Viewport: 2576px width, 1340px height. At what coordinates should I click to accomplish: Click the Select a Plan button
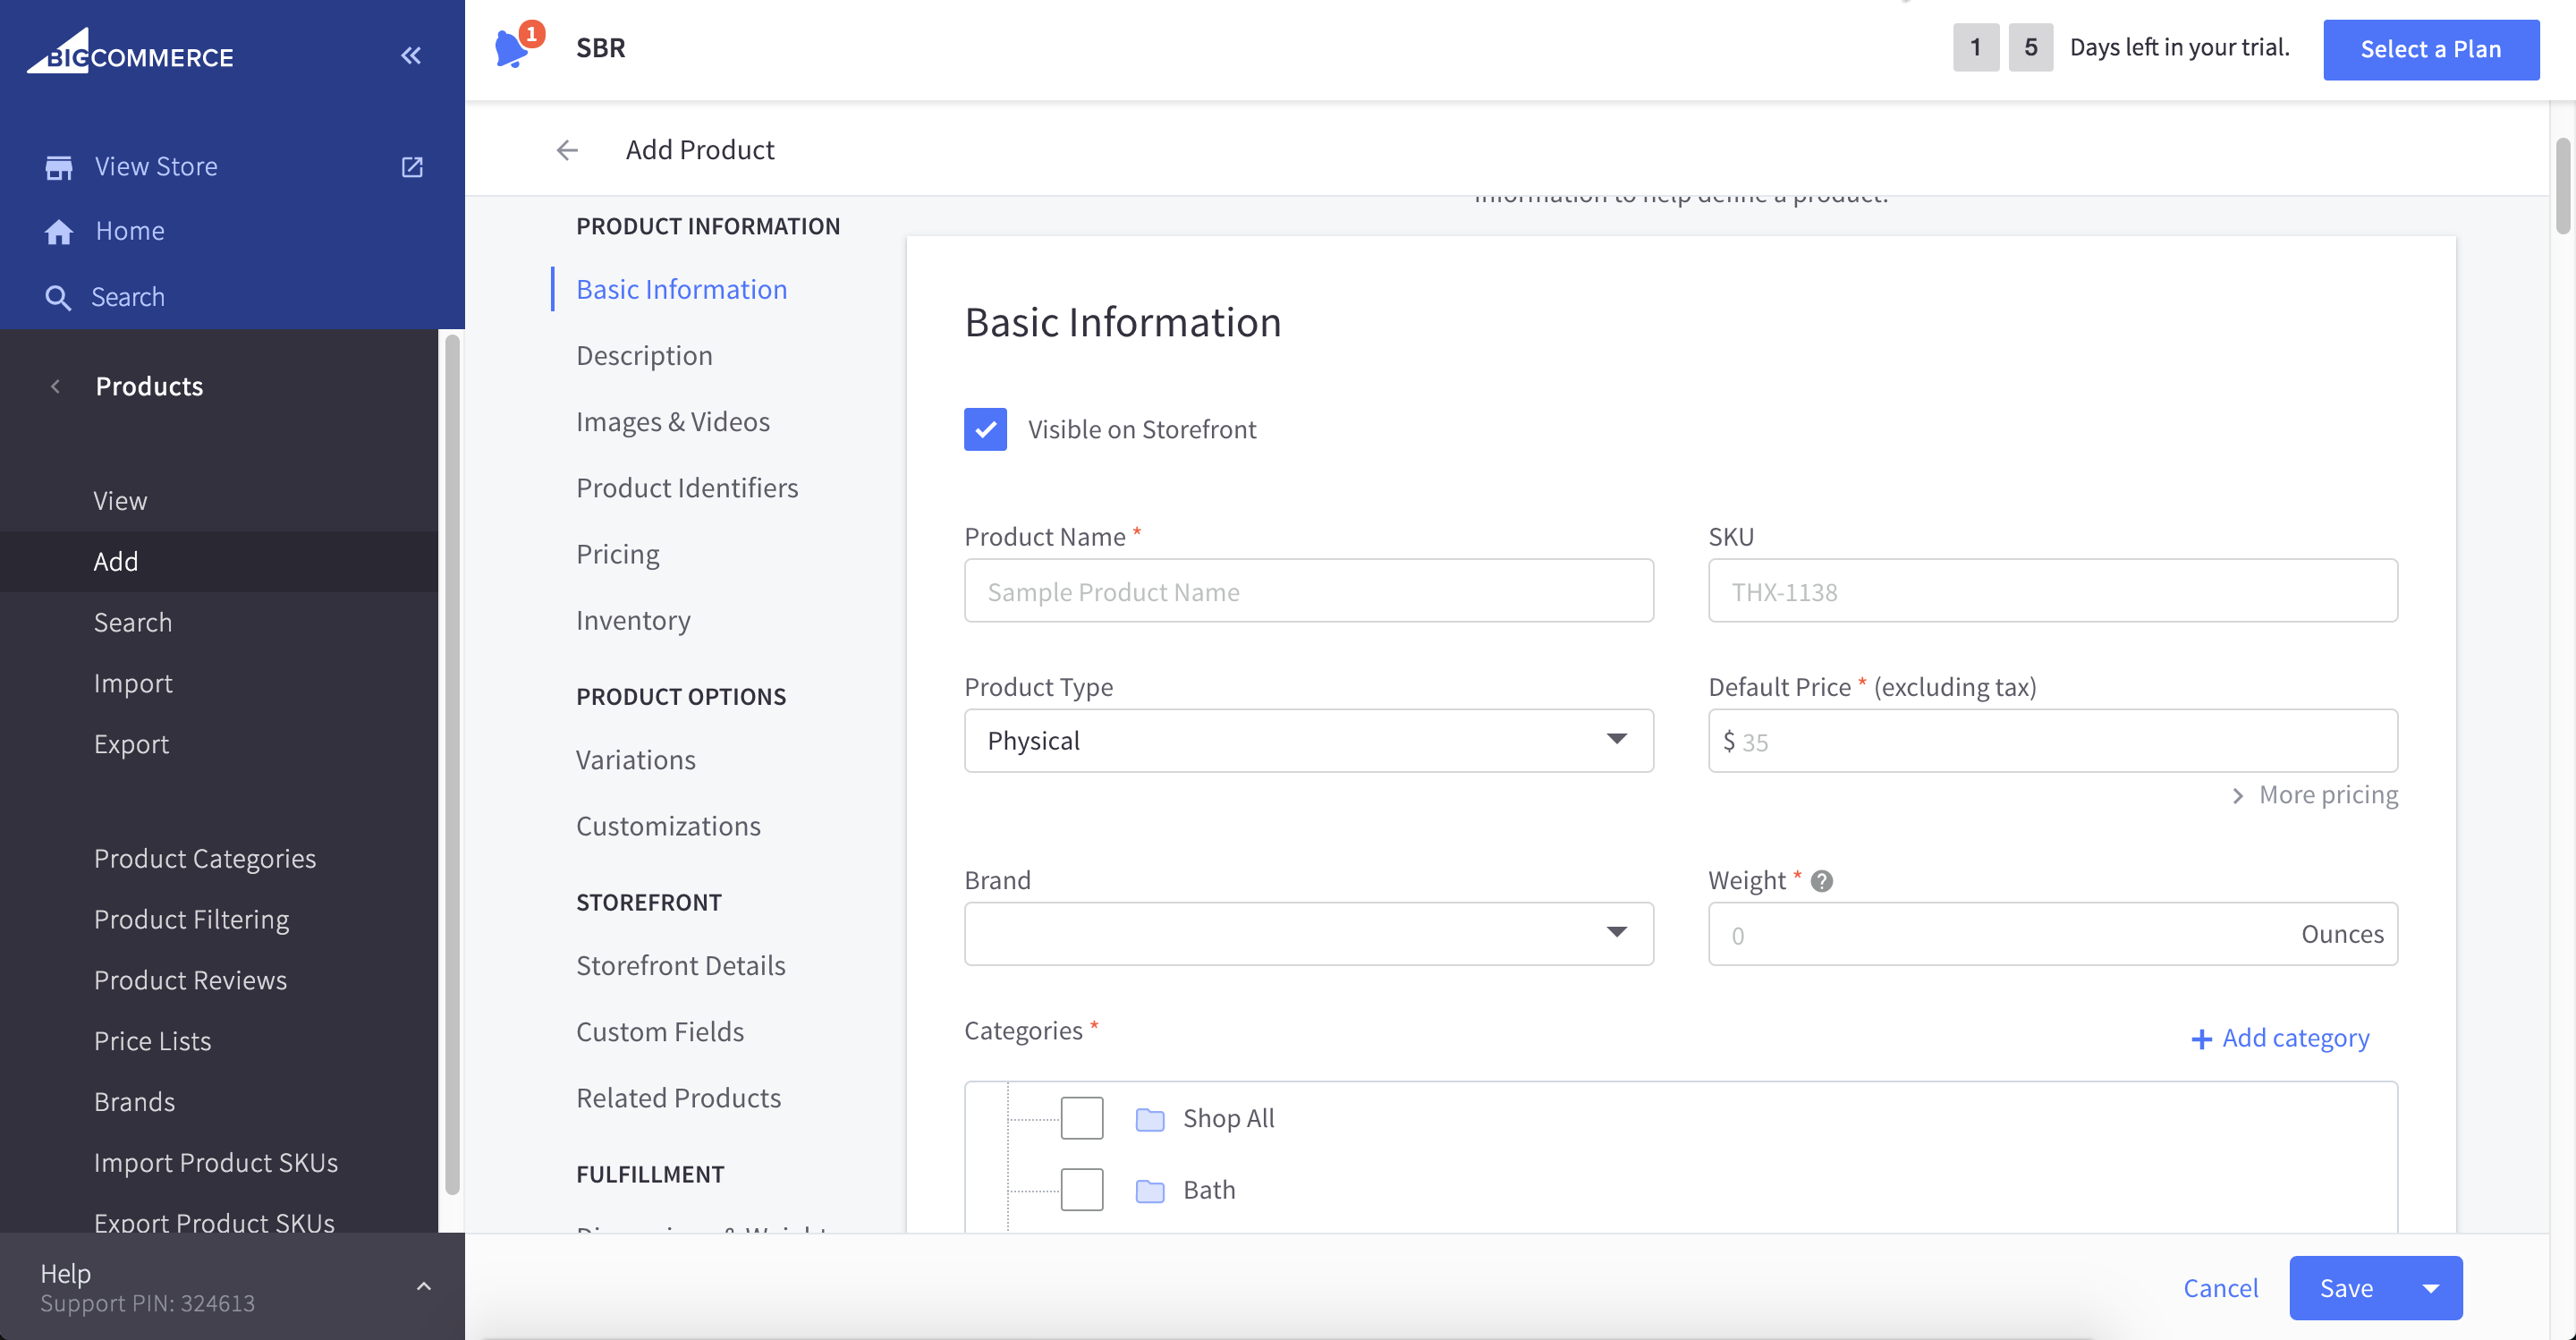pos(2430,49)
